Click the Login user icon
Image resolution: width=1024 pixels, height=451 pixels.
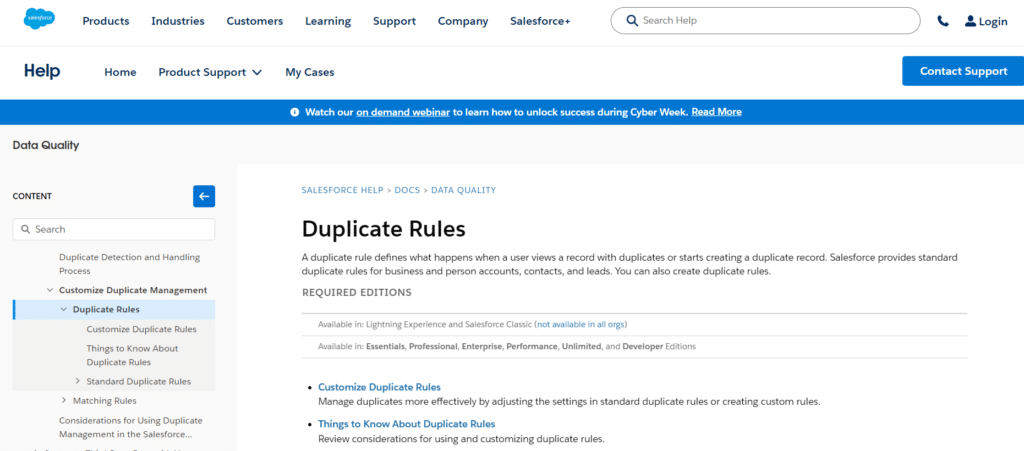click(970, 21)
